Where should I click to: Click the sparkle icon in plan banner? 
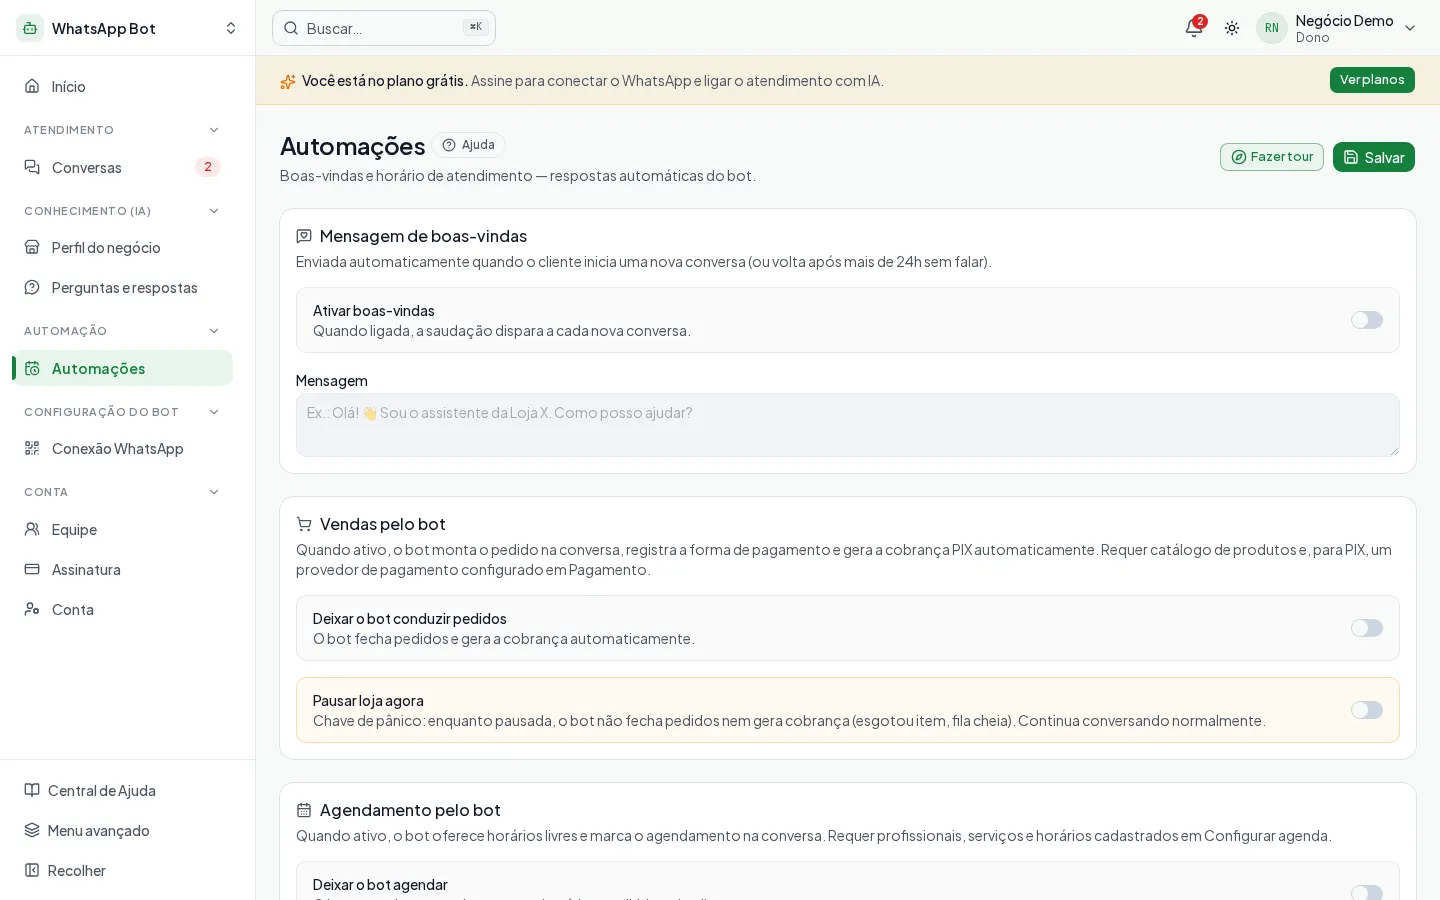coord(288,81)
